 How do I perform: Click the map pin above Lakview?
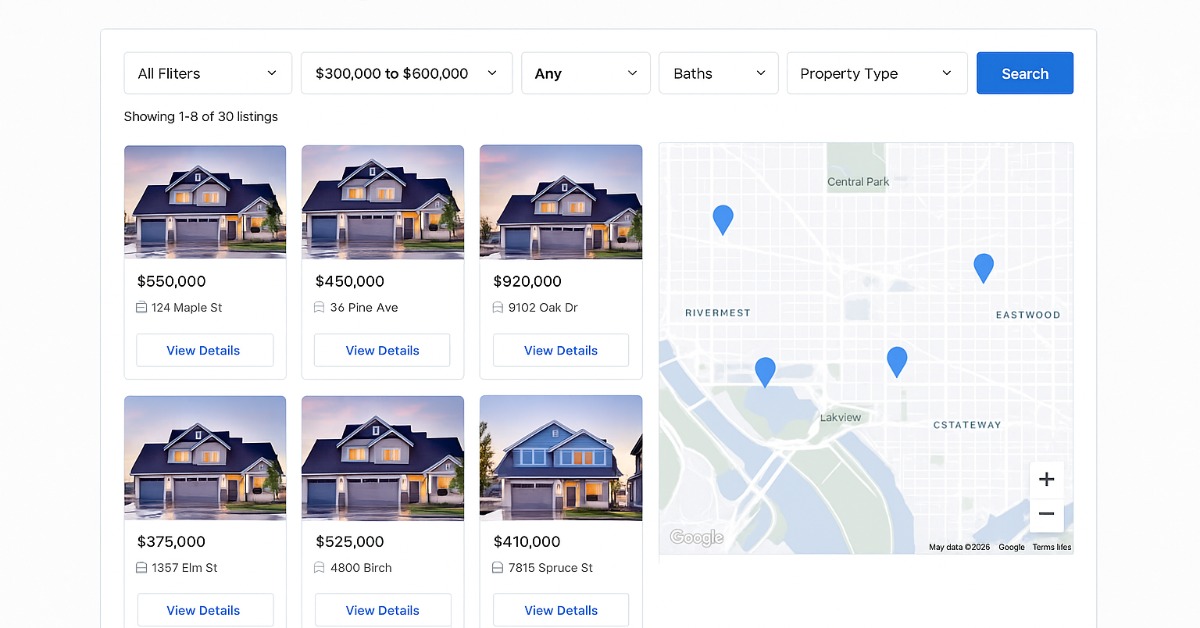tap(897, 361)
